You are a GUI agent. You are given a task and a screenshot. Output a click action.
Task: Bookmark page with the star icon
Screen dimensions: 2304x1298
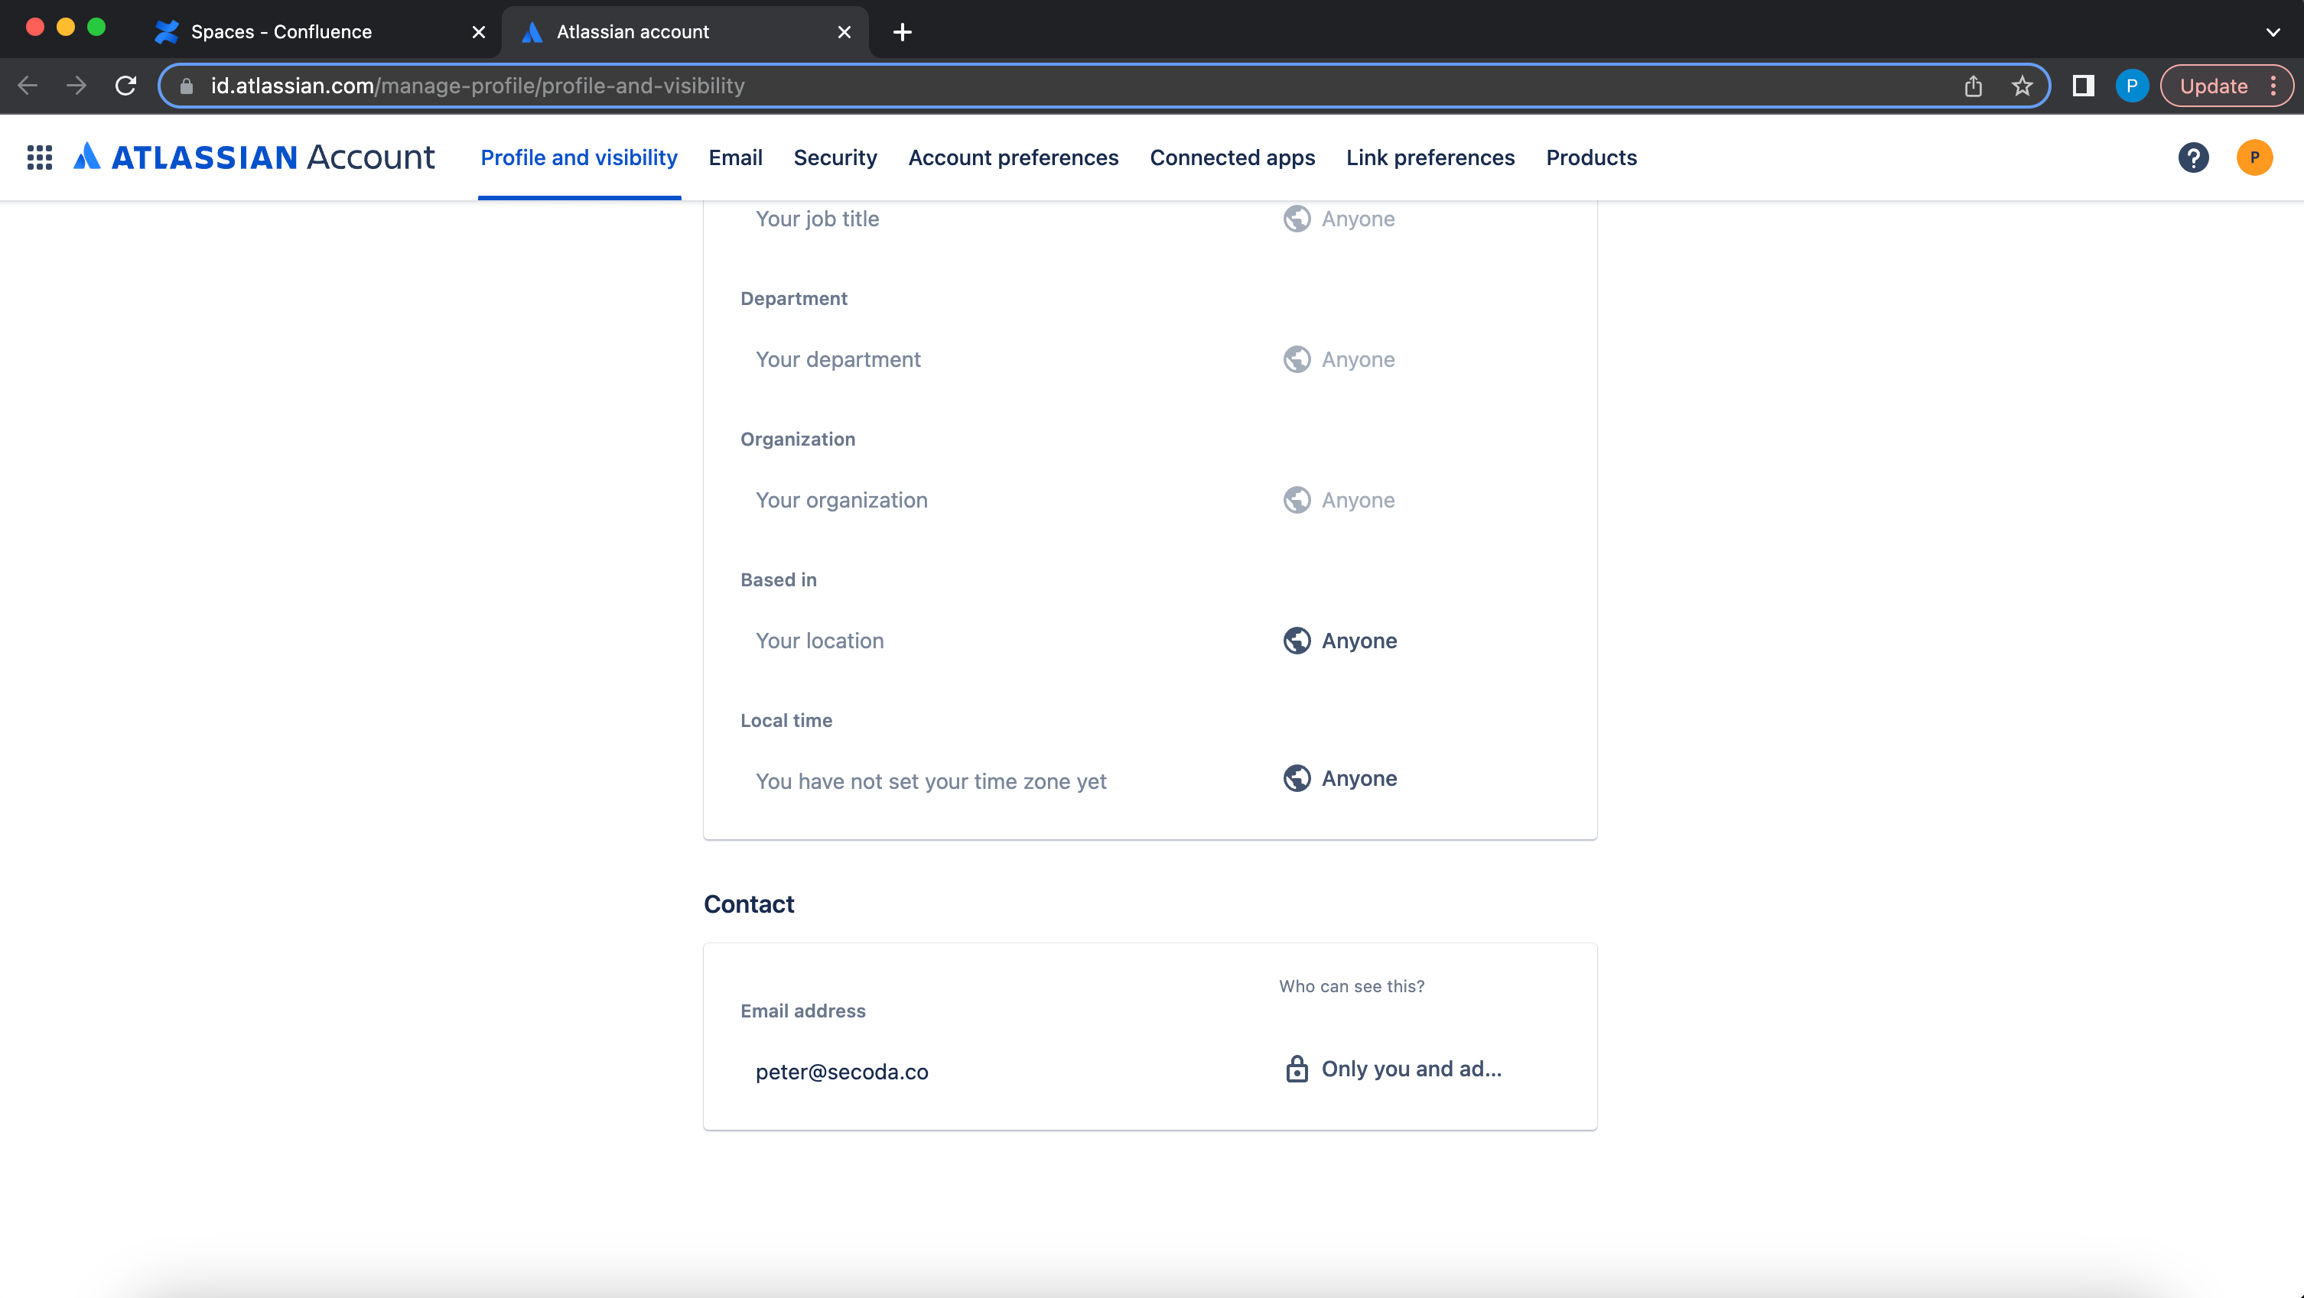(2022, 86)
